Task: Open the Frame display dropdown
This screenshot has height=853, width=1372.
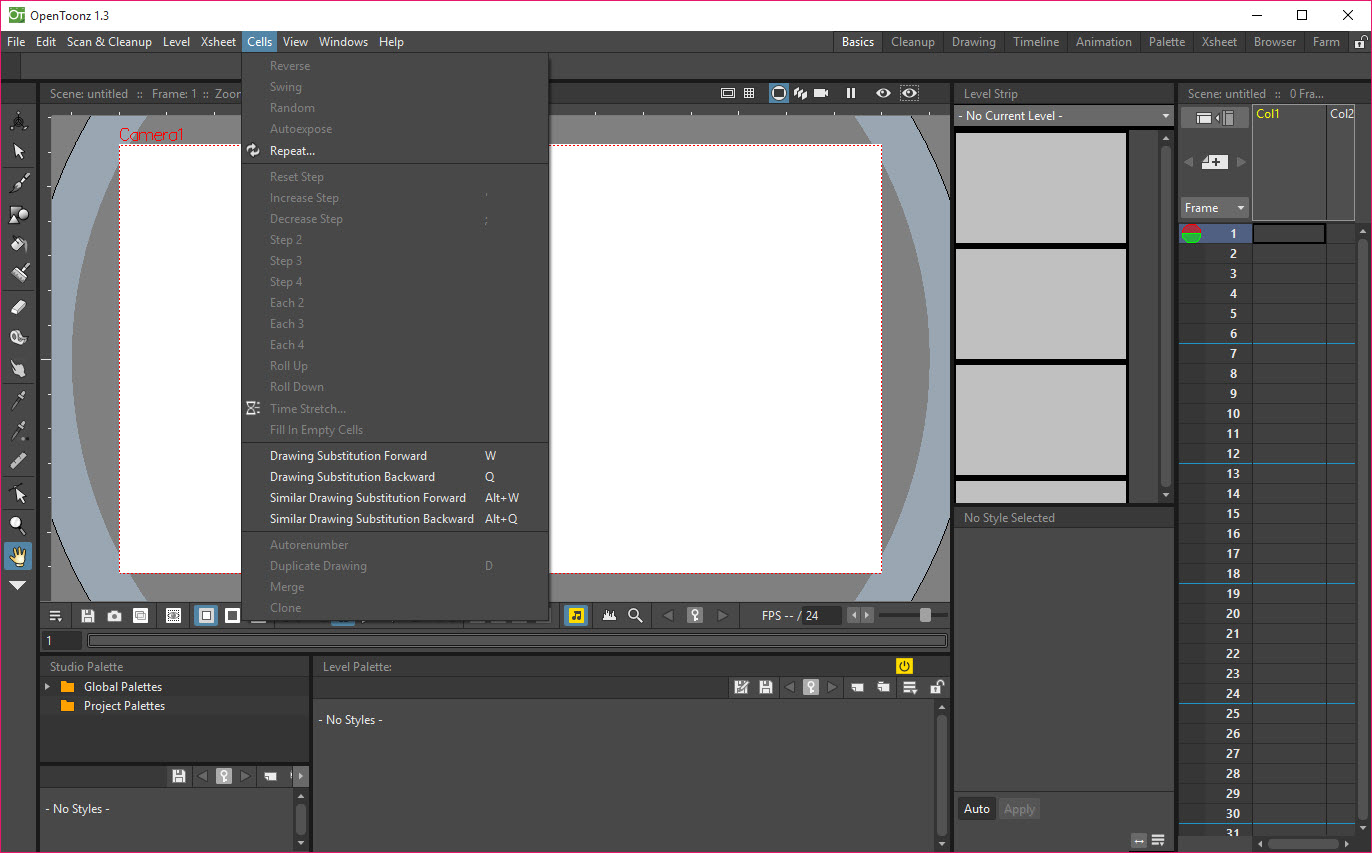Action: point(1214,208)
